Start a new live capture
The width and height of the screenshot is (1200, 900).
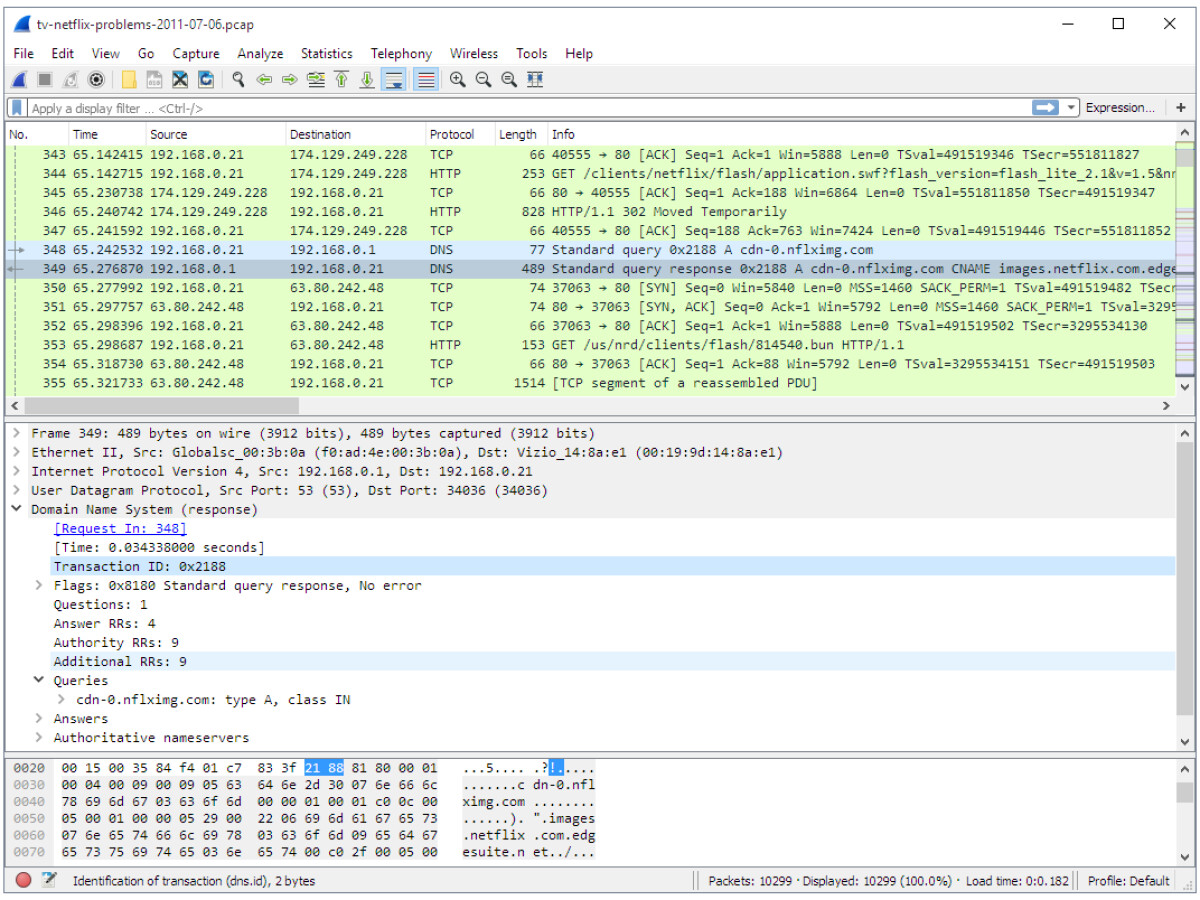point(19,79)
